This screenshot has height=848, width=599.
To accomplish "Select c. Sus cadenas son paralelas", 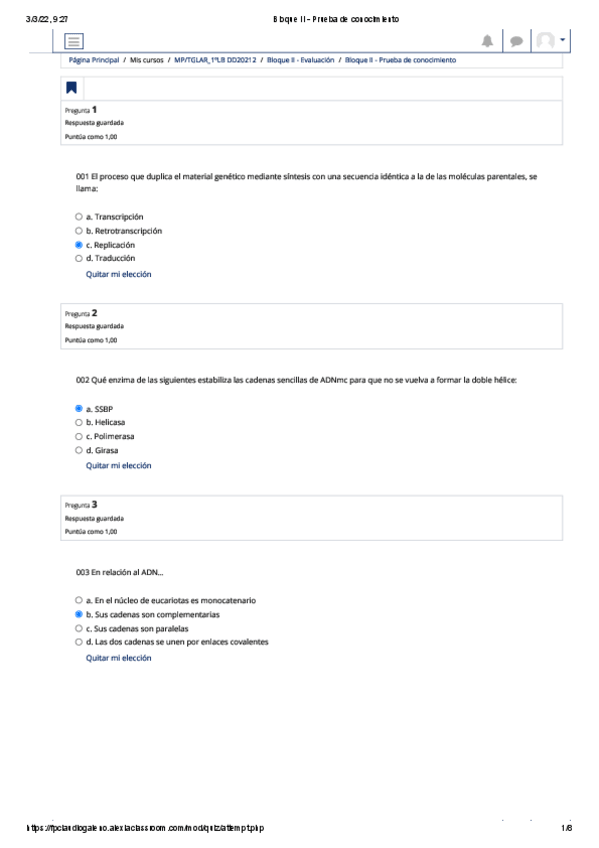I will [79, 628].
